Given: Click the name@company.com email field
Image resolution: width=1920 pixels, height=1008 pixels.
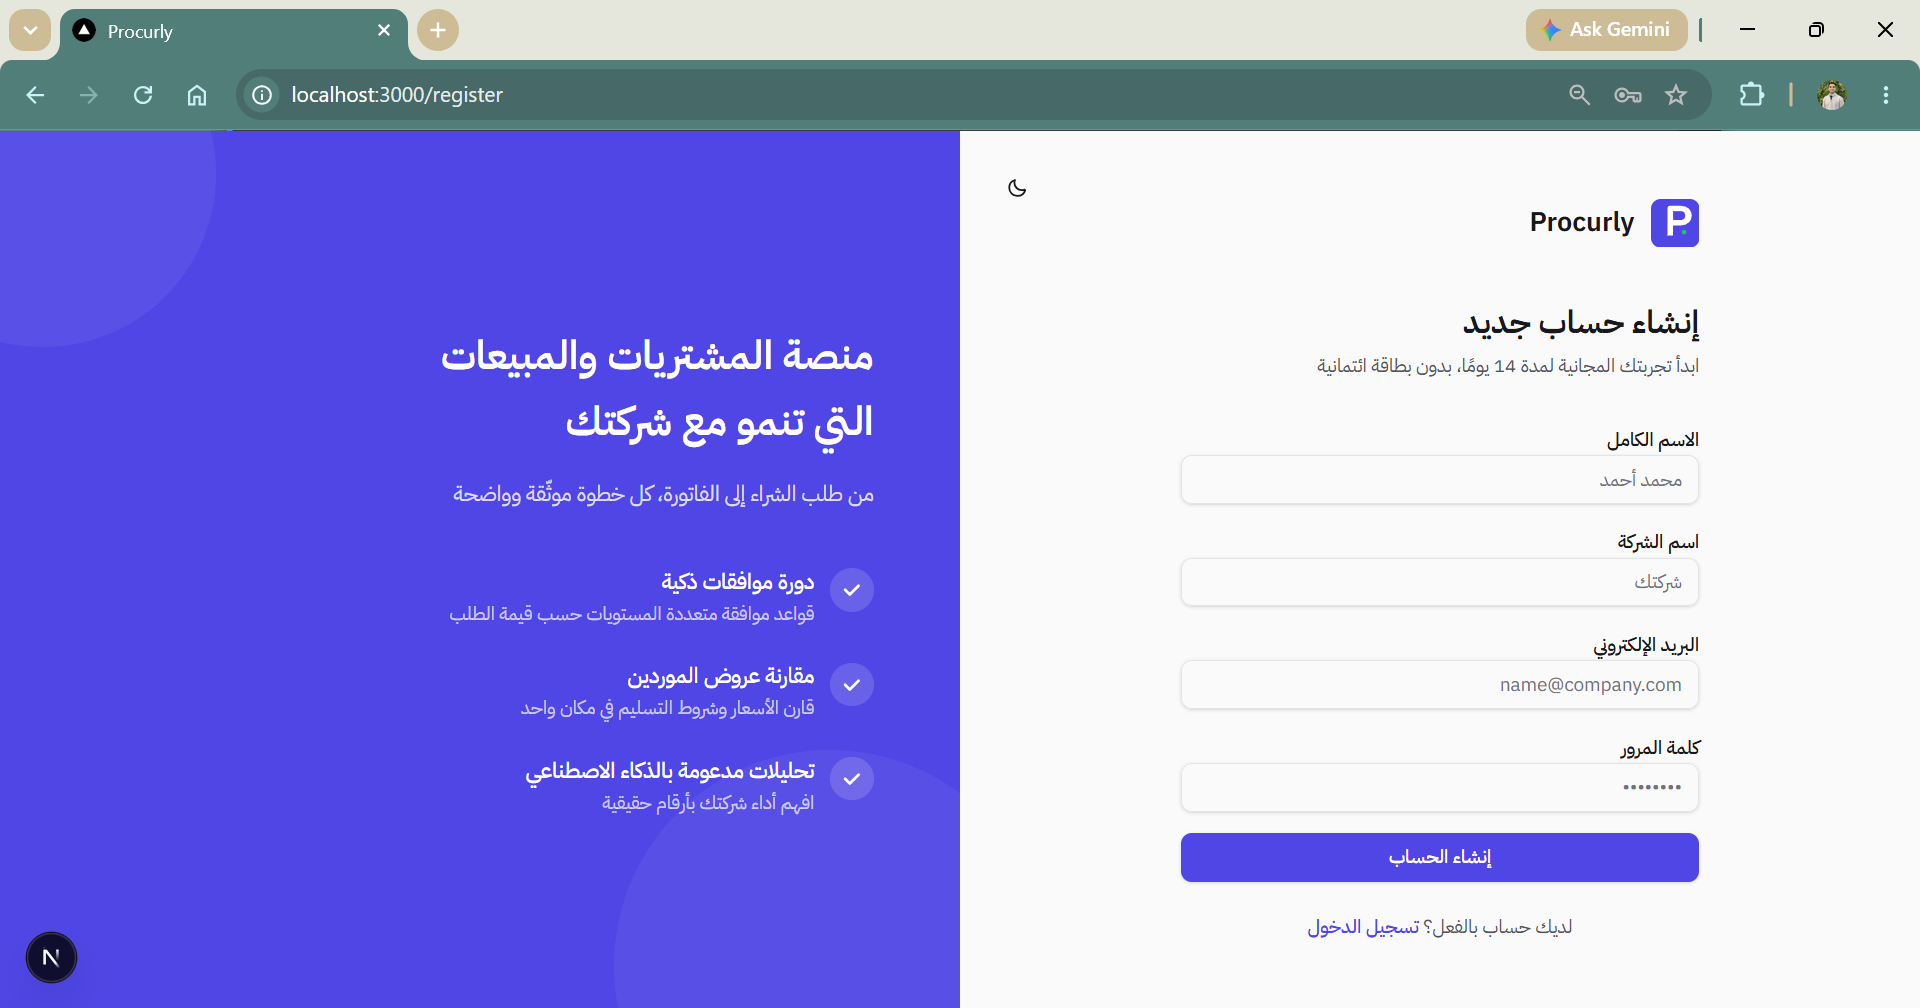Looking at the screenshot, I should 1440,685.
